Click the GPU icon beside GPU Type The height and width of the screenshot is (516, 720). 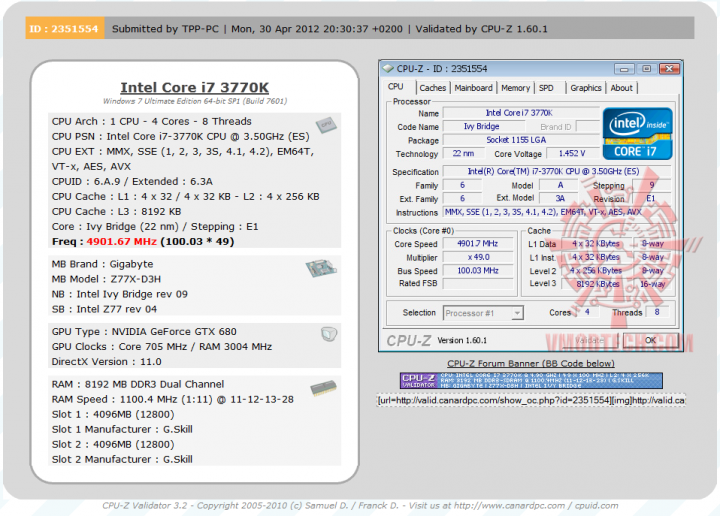coord(329,334)
